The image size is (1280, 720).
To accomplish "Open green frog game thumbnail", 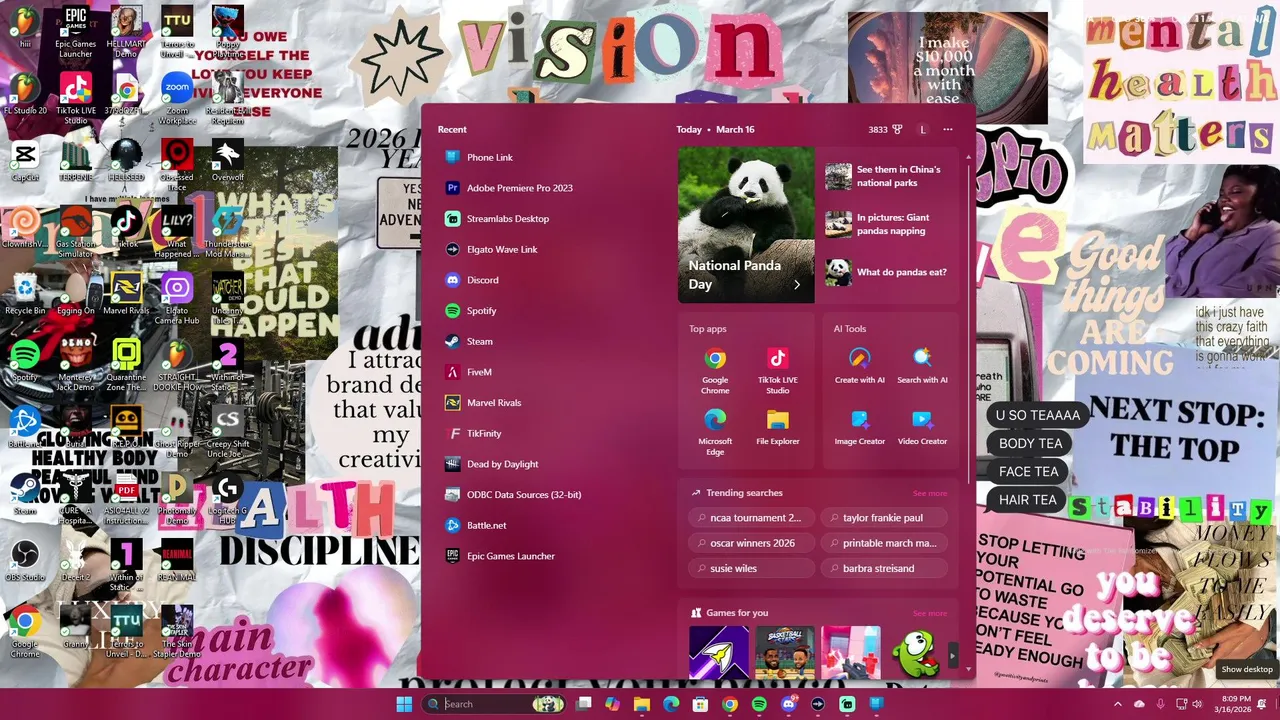I will coord(916,652).
